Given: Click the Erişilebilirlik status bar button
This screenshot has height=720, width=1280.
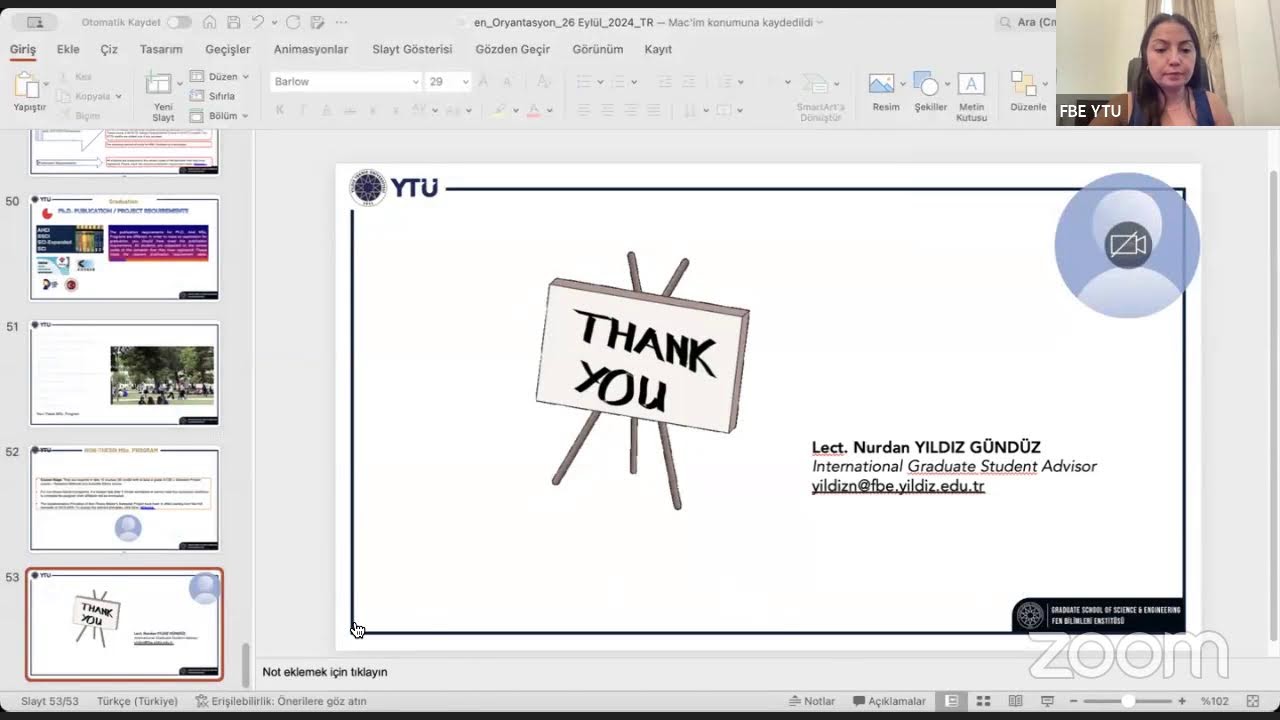Looking at the screenshot, I should tap(281, 701).
